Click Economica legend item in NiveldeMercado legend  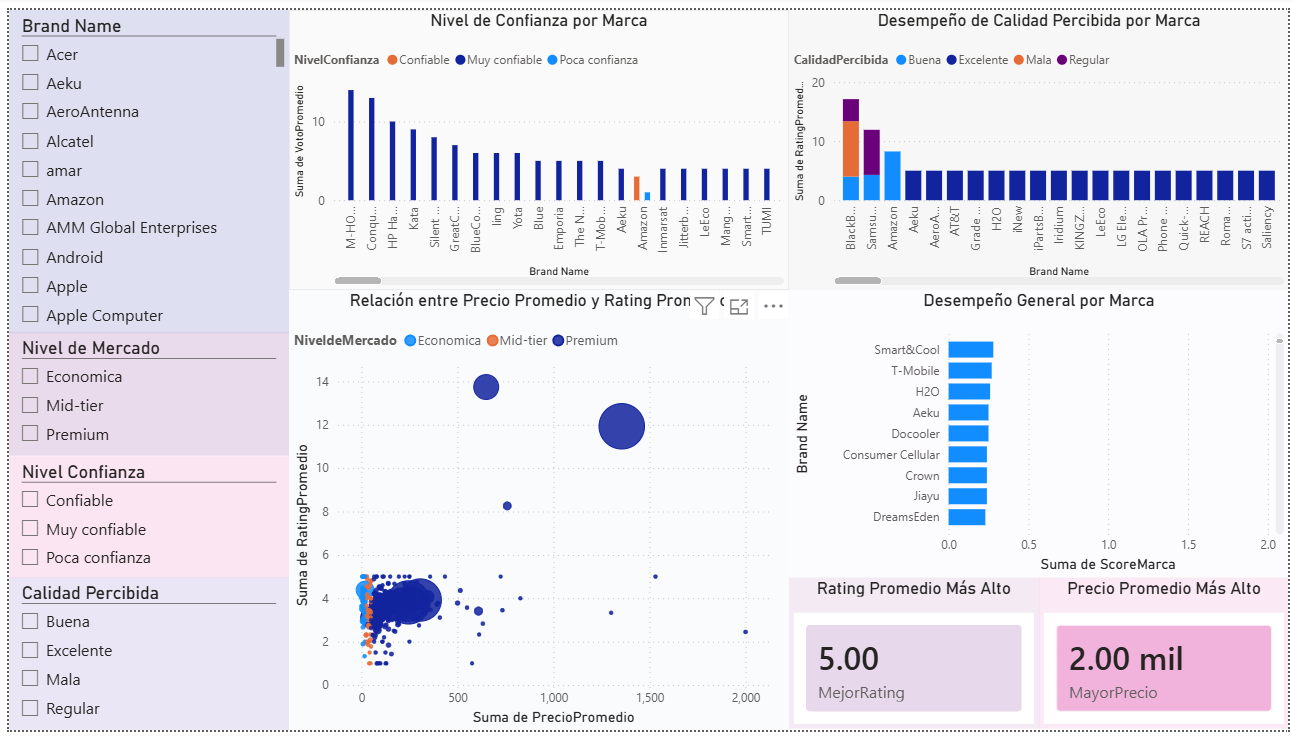click(443, 340)
